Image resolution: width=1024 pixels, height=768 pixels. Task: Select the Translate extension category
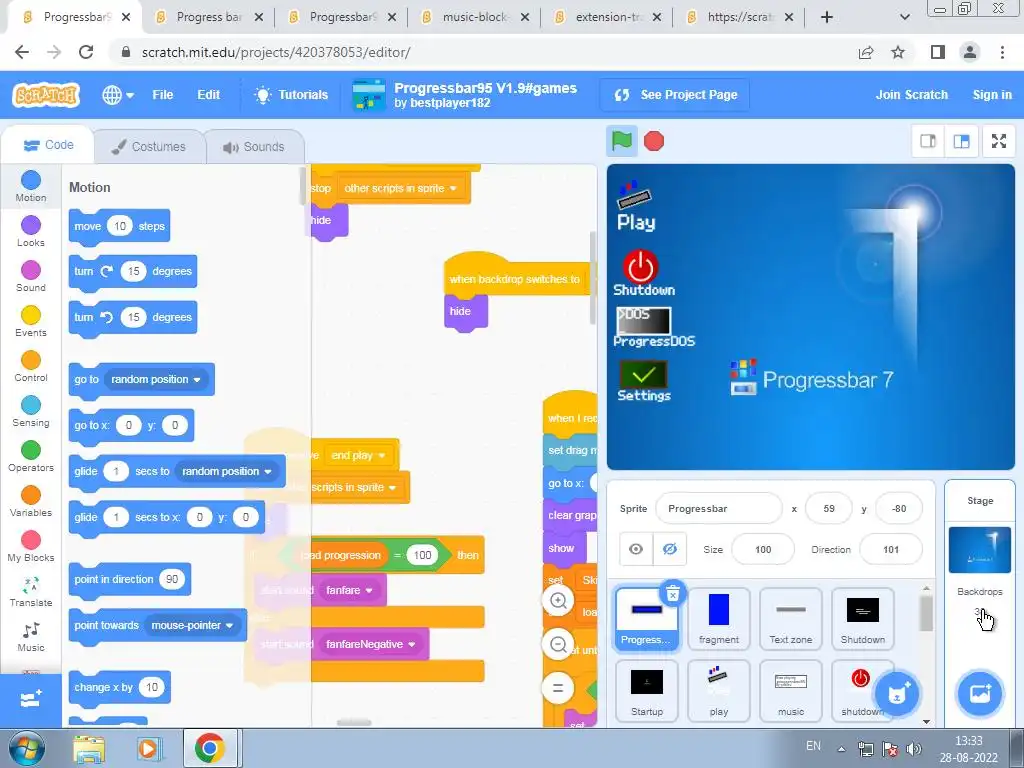click(x=31, y=592)
